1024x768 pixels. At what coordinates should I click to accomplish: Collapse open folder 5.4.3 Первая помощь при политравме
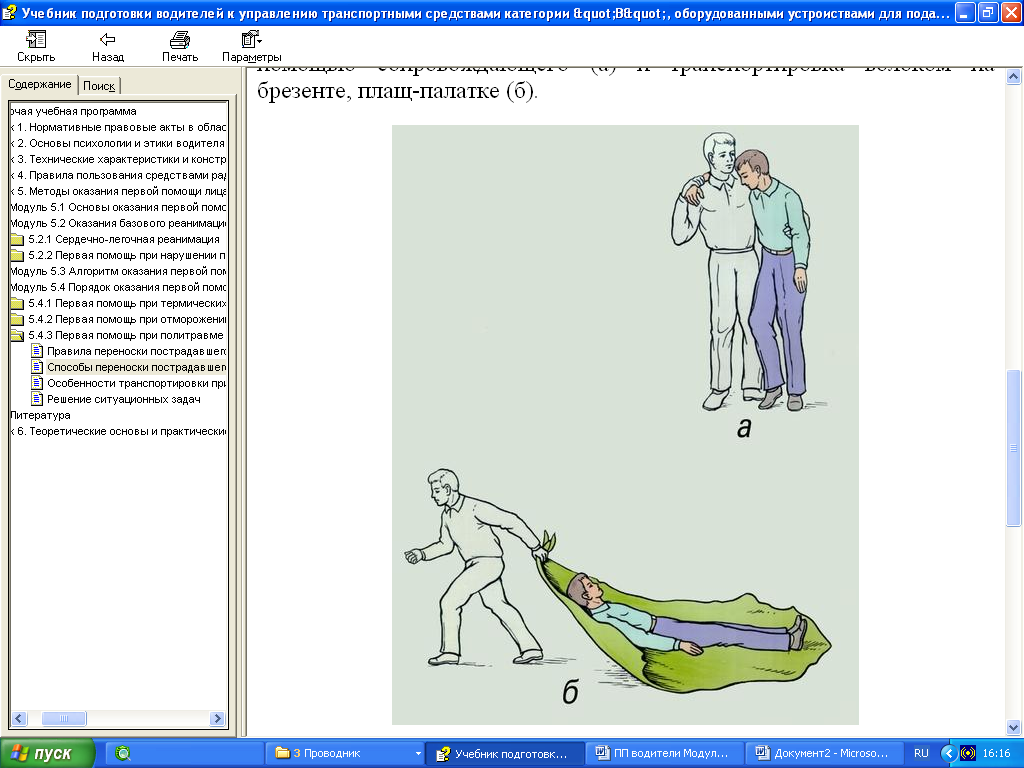pos(18,336)
